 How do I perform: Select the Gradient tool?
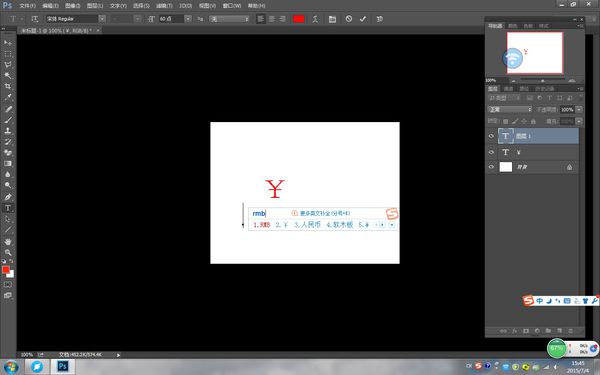[x=8, y=163]
